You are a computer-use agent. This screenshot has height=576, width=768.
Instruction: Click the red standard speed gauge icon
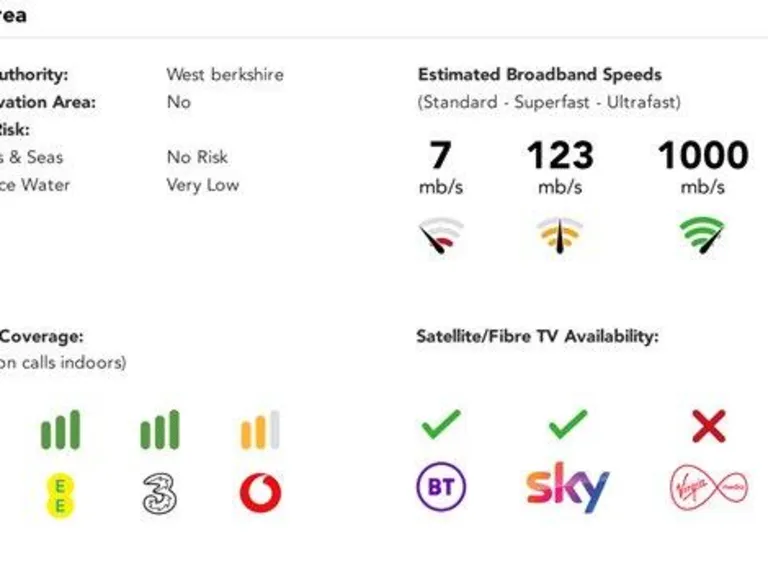(440, 235)
